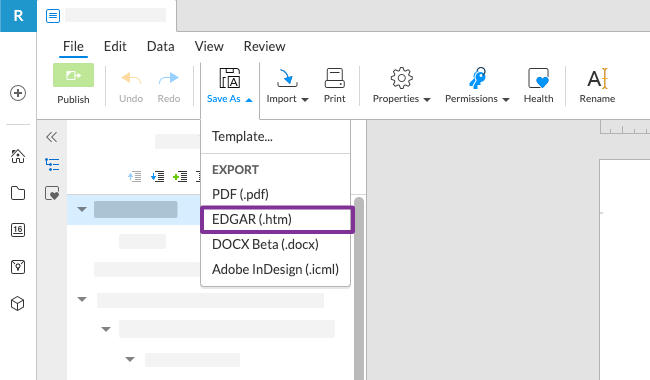Screen dimensions: 650x380
Task: Collapse the nested second-level outline section
Action: (x=106, y=329)
